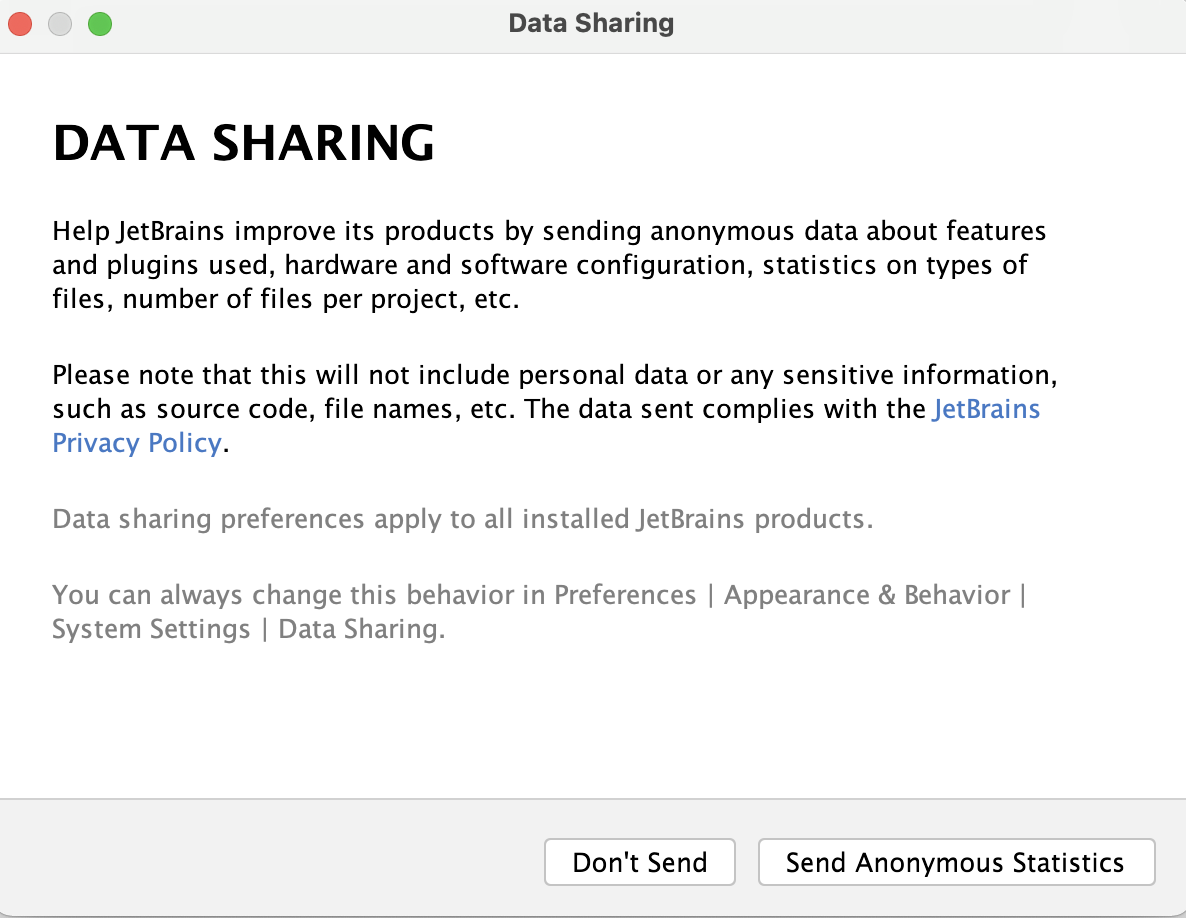Screen dimensions: 1186x918
Task: Click the 'Data sharing preferences apply' note
Action: coord(462,519)
